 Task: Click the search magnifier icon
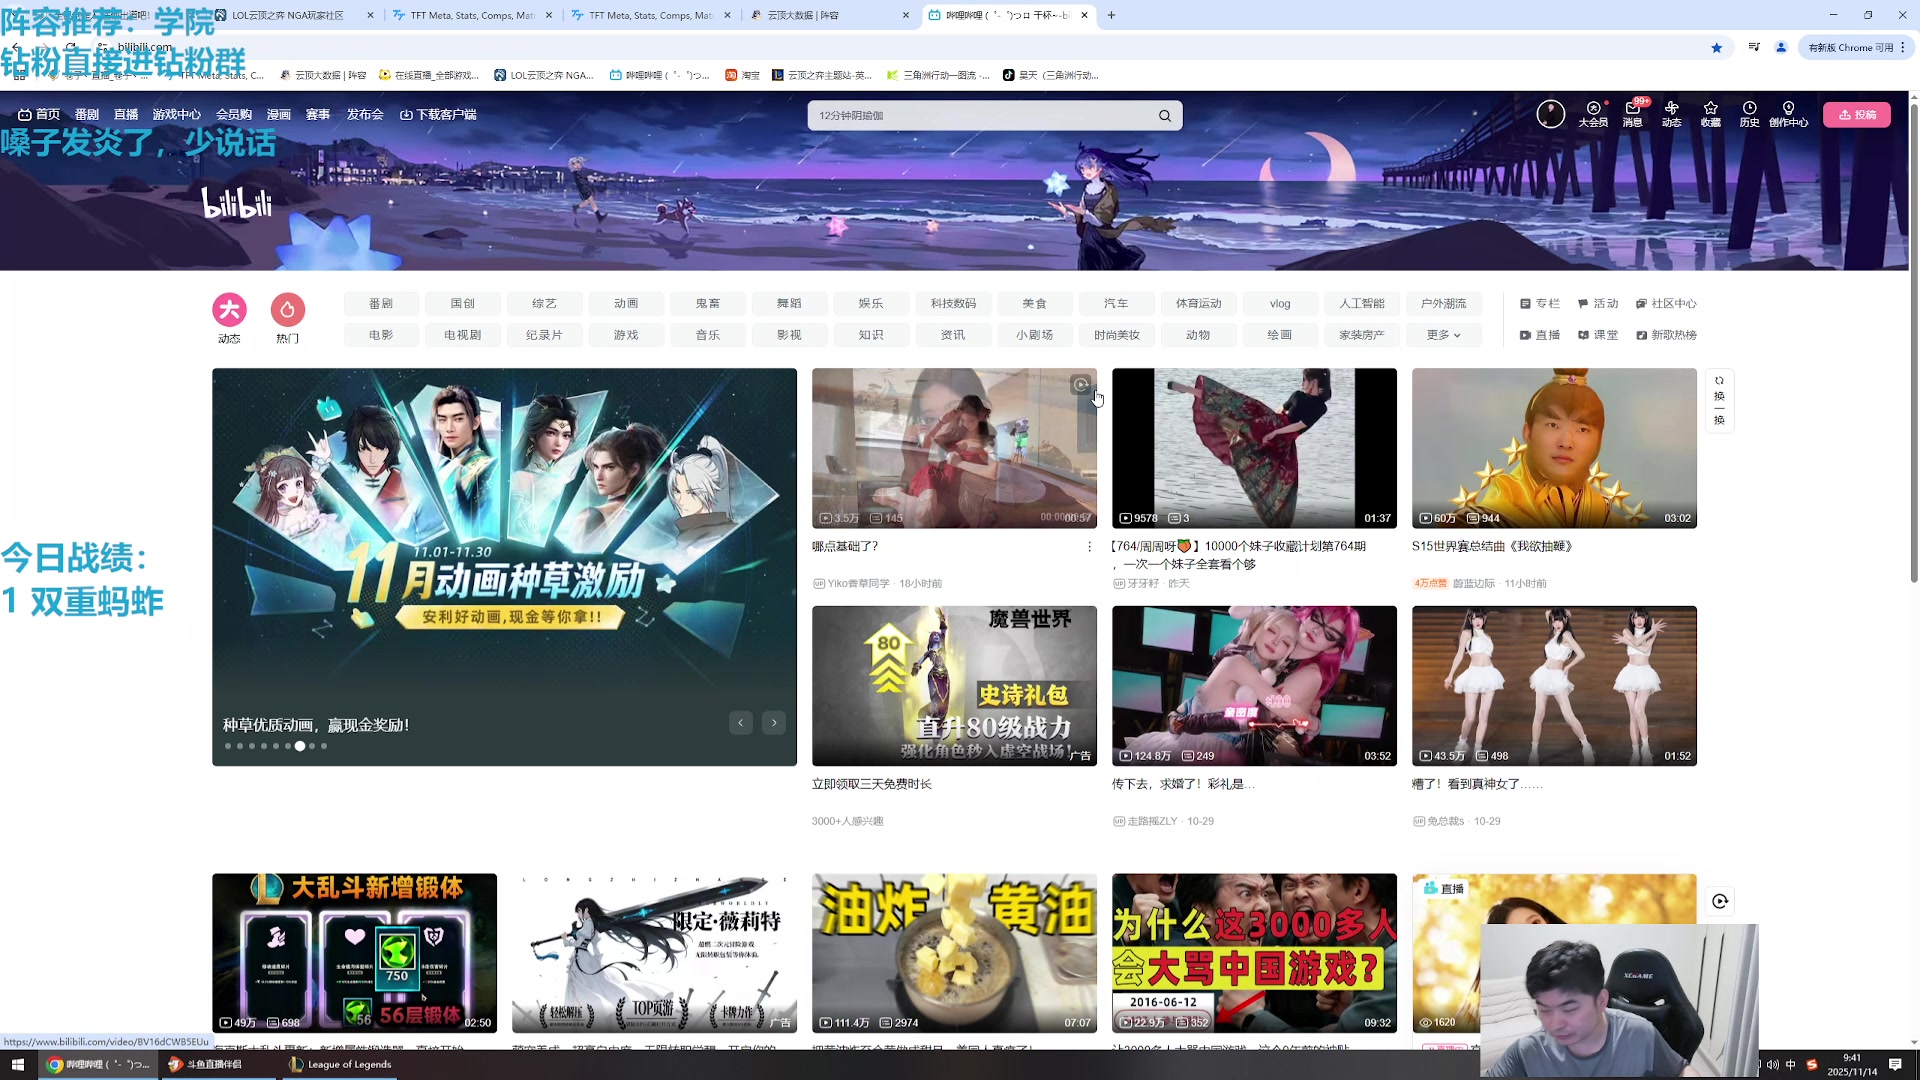click(1164, 116)
